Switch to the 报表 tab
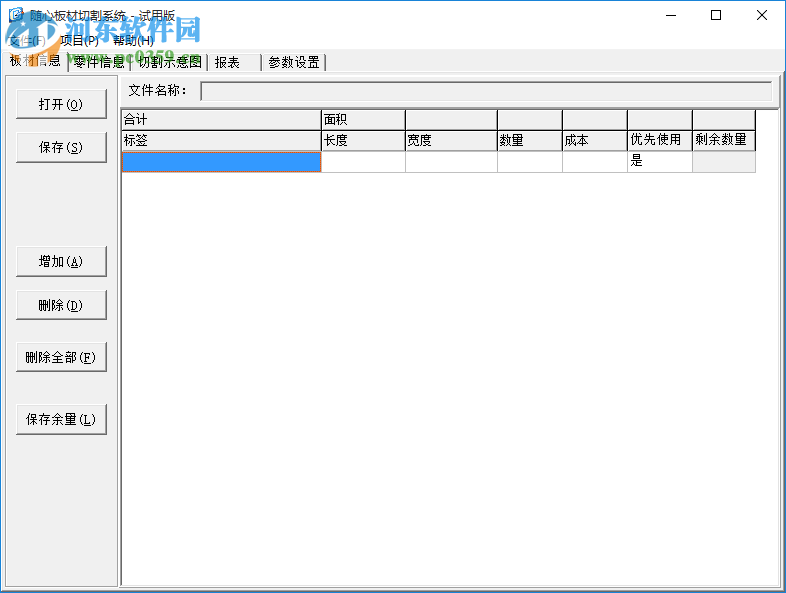 point(234,62)
